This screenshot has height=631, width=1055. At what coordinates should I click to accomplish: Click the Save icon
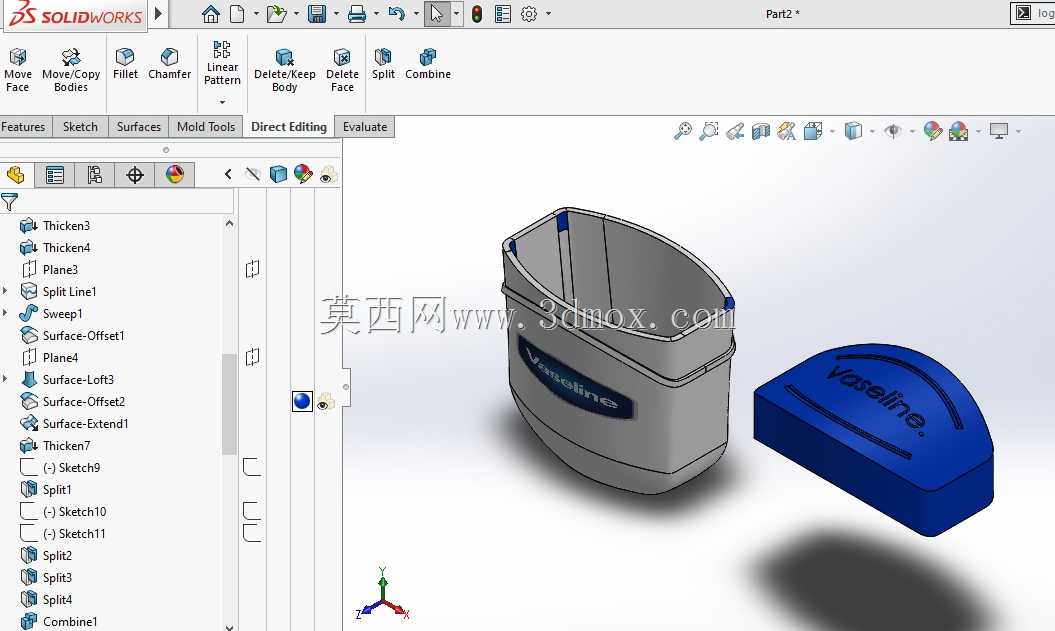click(x=317, y=13)
